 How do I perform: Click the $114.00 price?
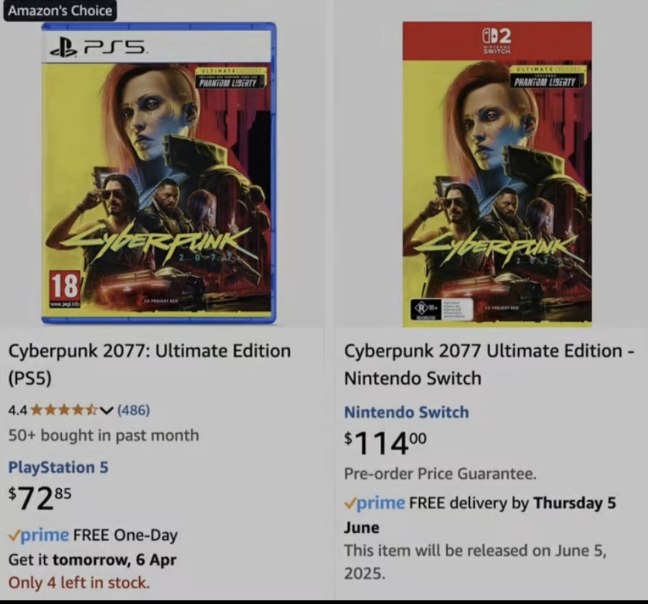click(386, 443)
